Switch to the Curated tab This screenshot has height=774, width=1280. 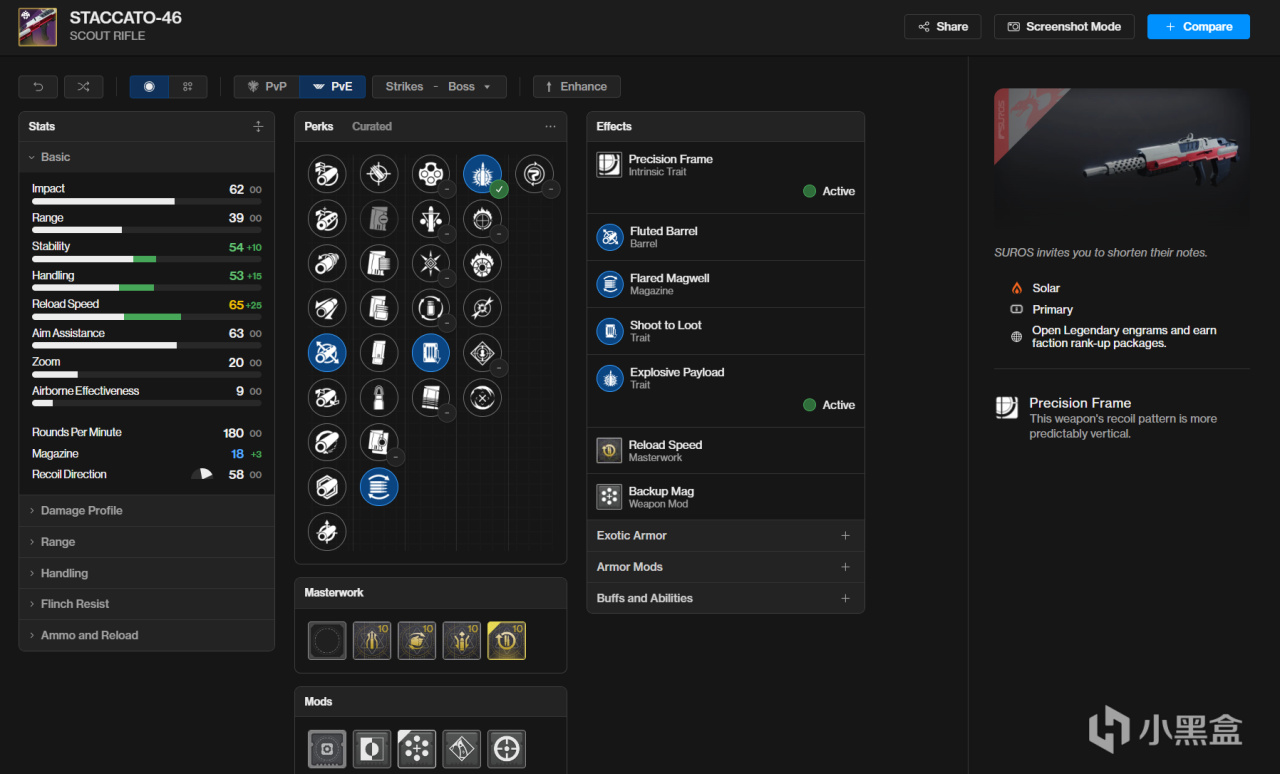(372, 127)
